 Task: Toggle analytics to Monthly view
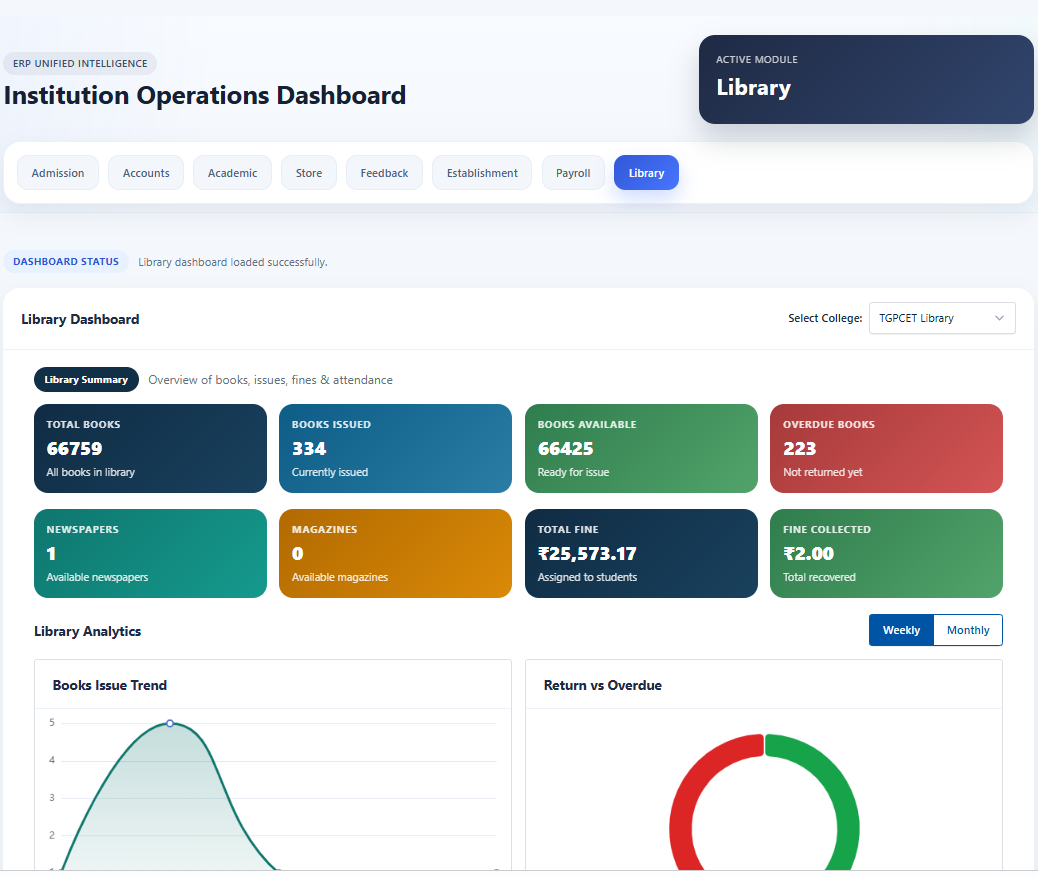(968, 630)
